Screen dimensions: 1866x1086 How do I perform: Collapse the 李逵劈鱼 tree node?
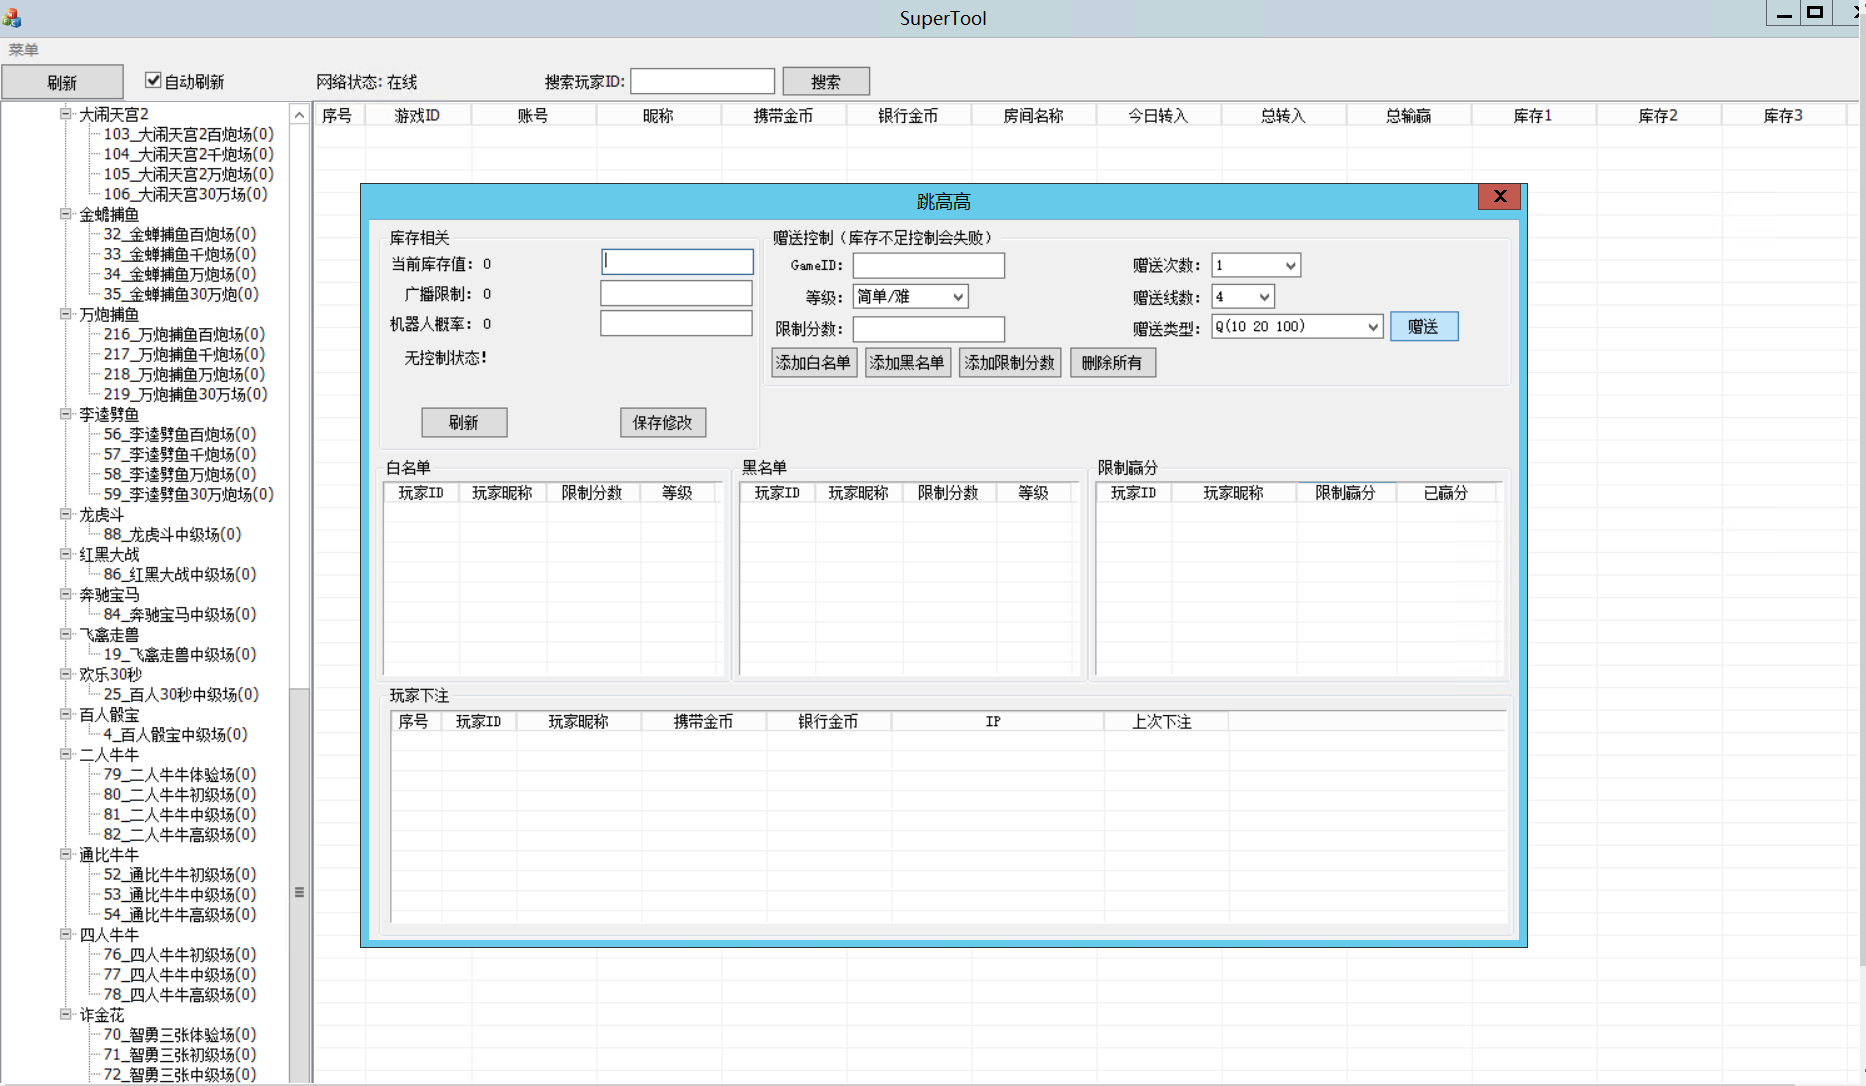point(66,414)
